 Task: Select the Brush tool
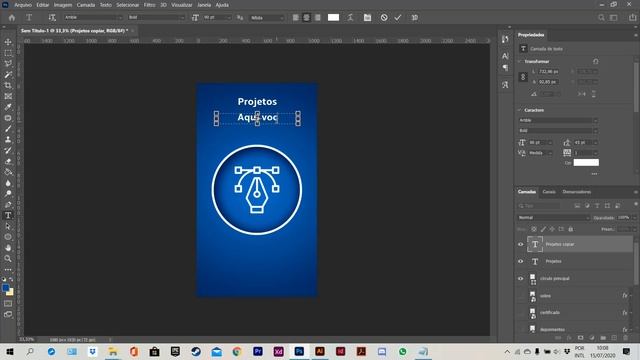click(x=8, y=129)
